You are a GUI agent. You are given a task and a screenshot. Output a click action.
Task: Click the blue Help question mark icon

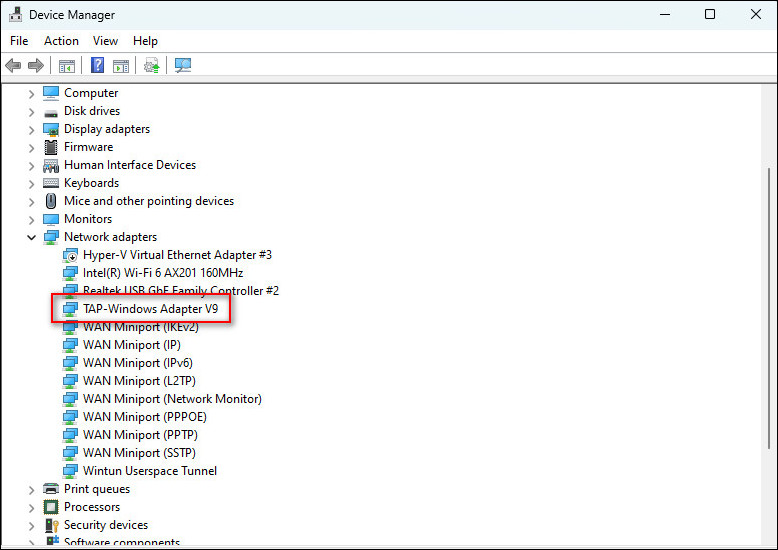click(x=97, y=66)
